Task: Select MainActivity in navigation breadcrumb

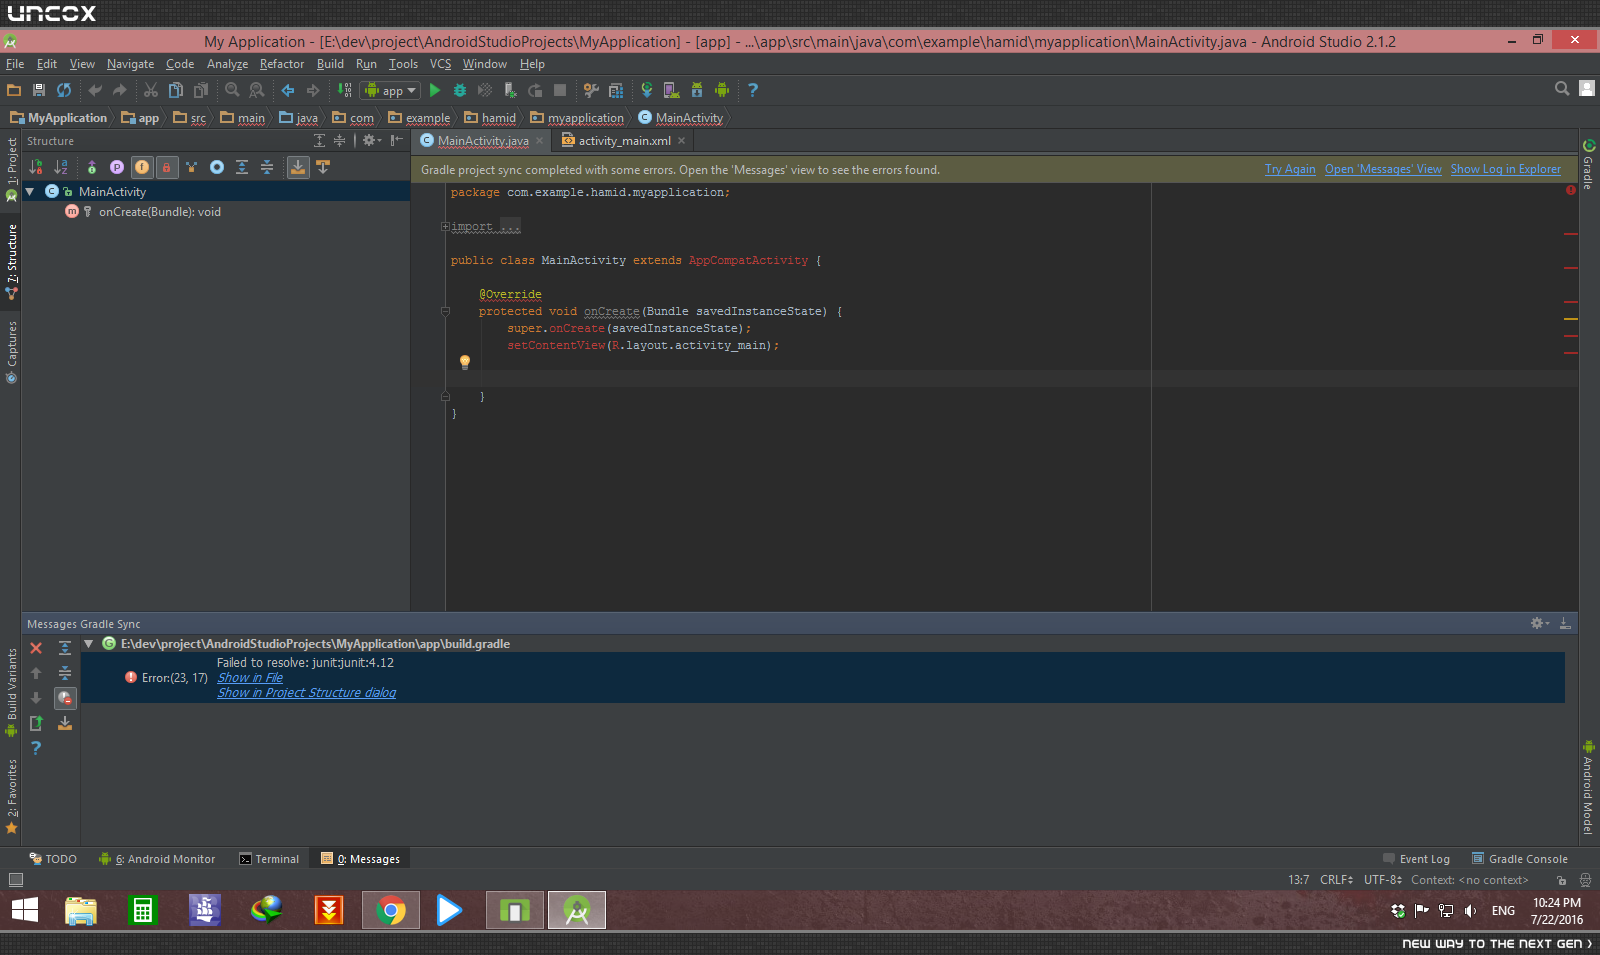Action: click(680, 118)
